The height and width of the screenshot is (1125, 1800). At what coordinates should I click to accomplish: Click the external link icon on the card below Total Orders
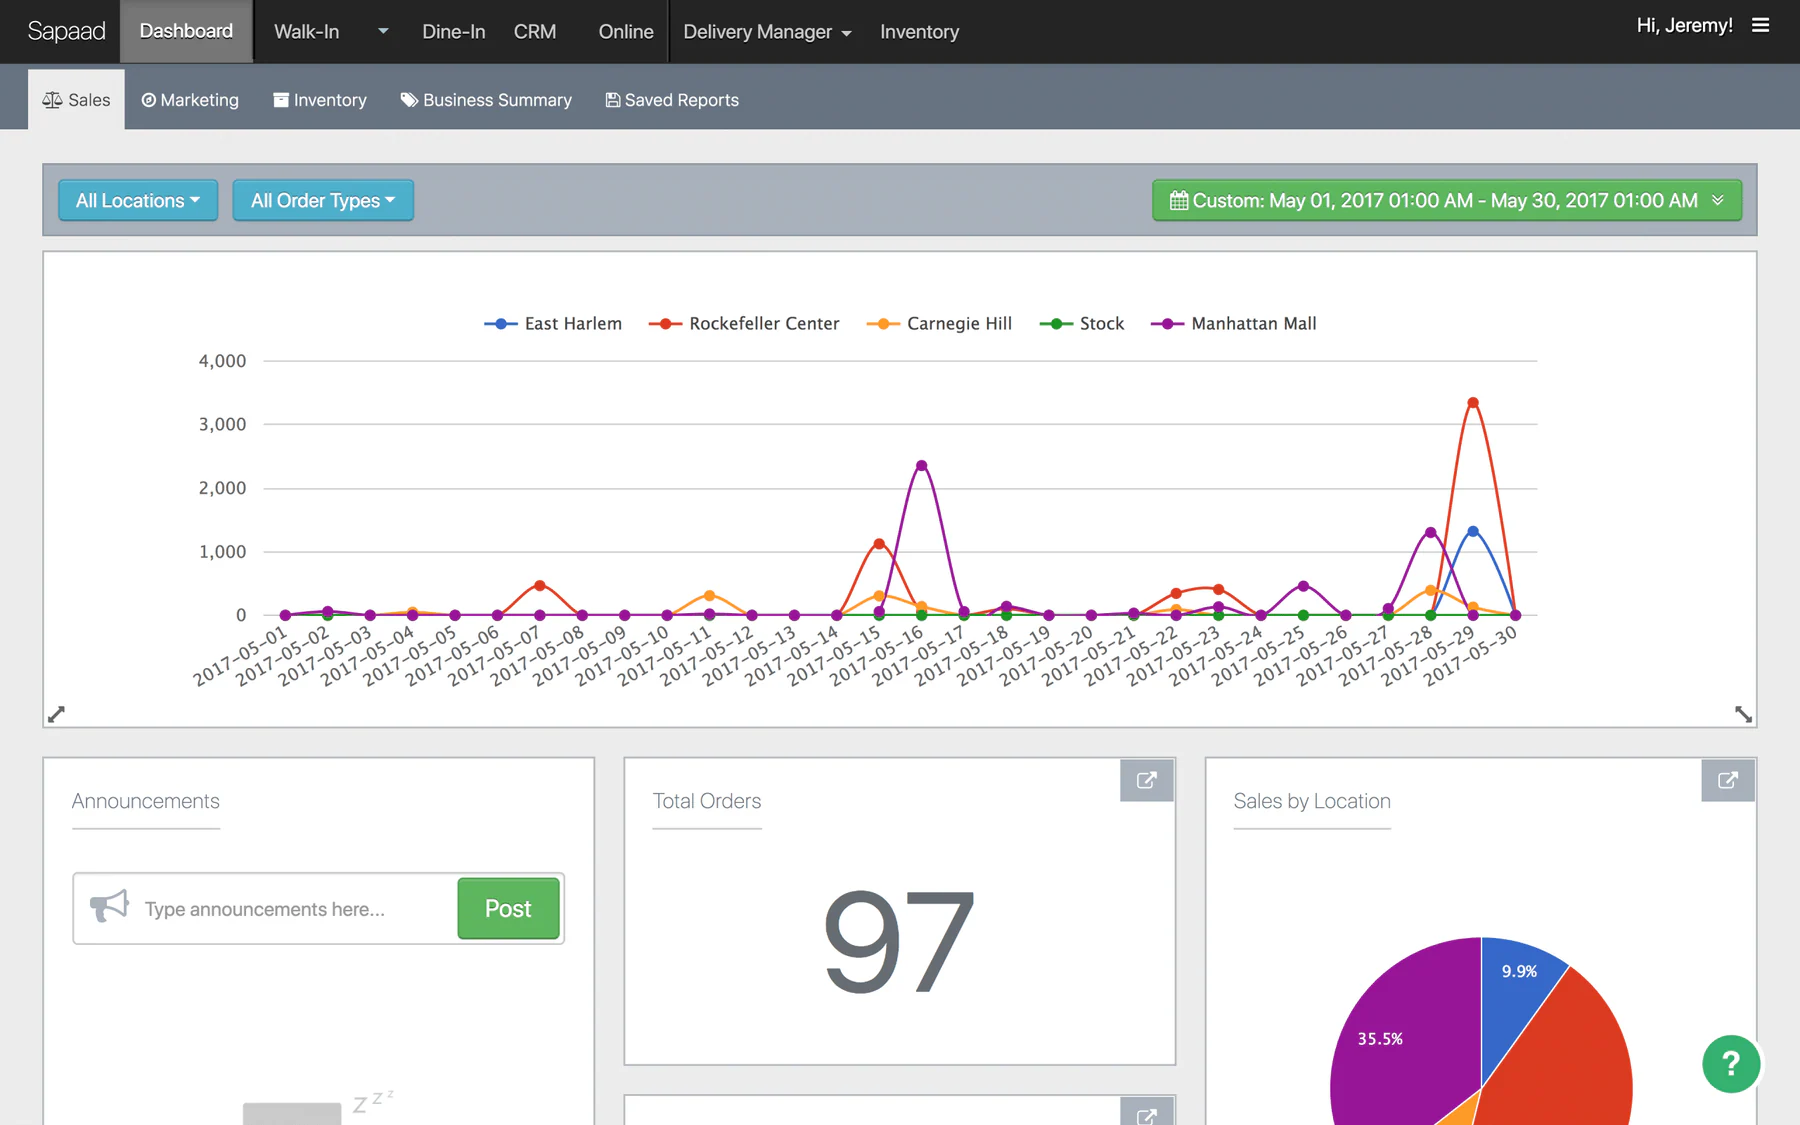[x=1147, y=1112]
